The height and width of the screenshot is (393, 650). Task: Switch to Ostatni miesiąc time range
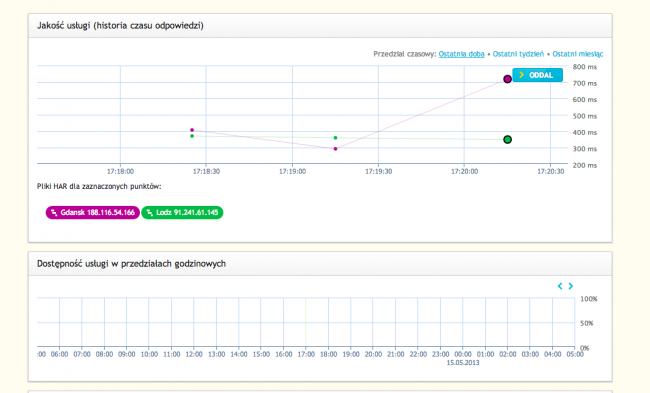[577, 54]
